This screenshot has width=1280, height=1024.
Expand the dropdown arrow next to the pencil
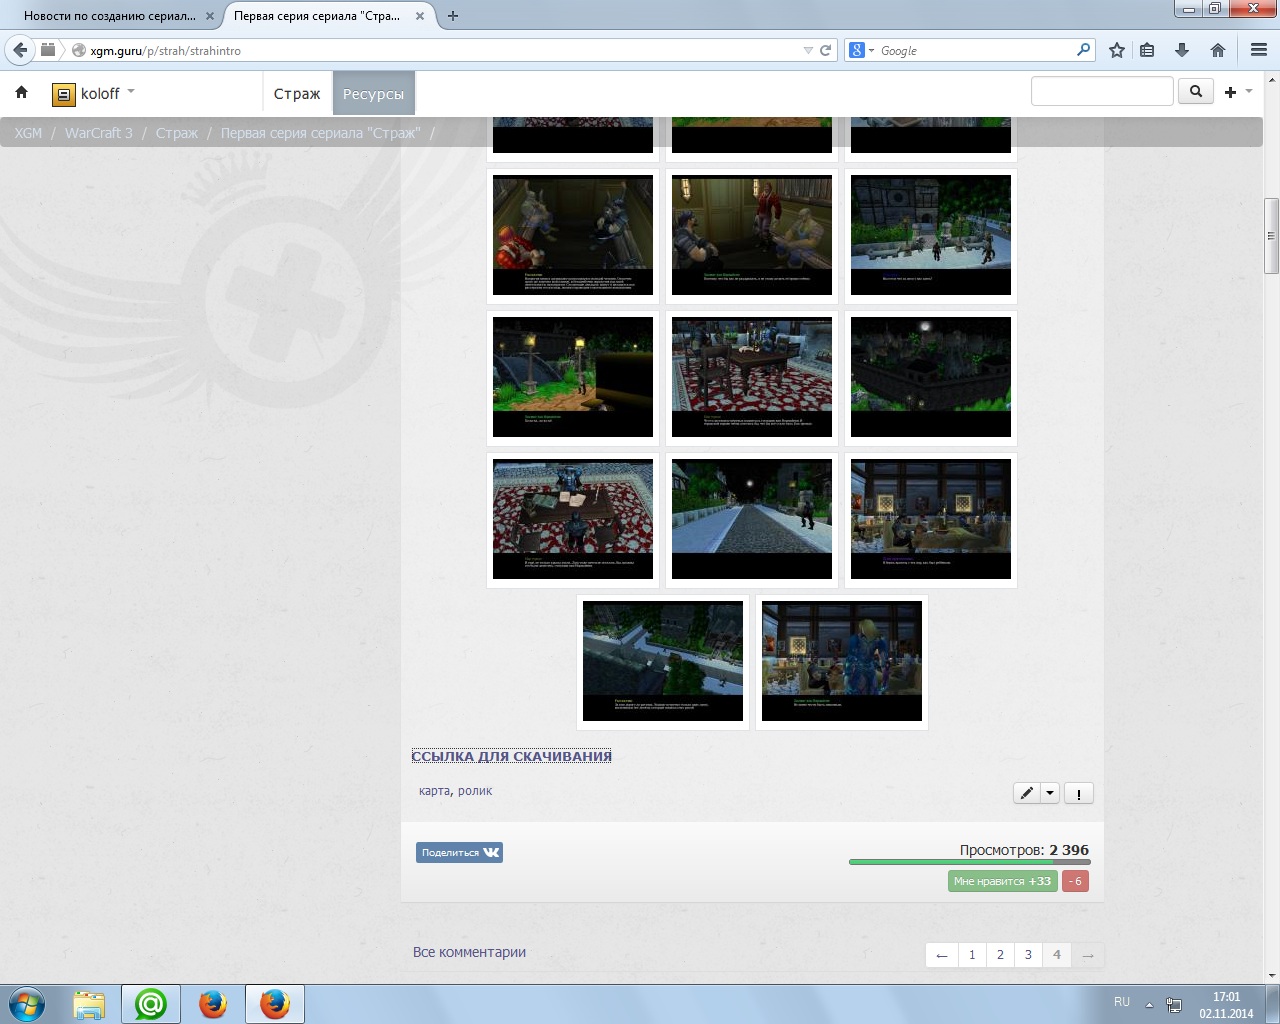tap(1050, 793)
